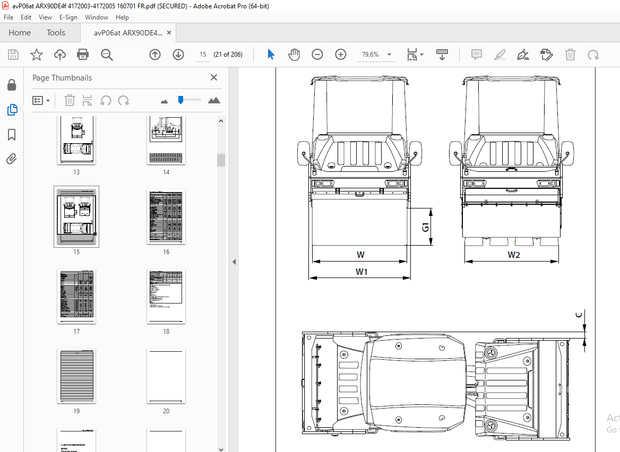Select page 14 thumbnail
Image resolution: width=620 pixels, height=452 pixels.
point(166,140)
